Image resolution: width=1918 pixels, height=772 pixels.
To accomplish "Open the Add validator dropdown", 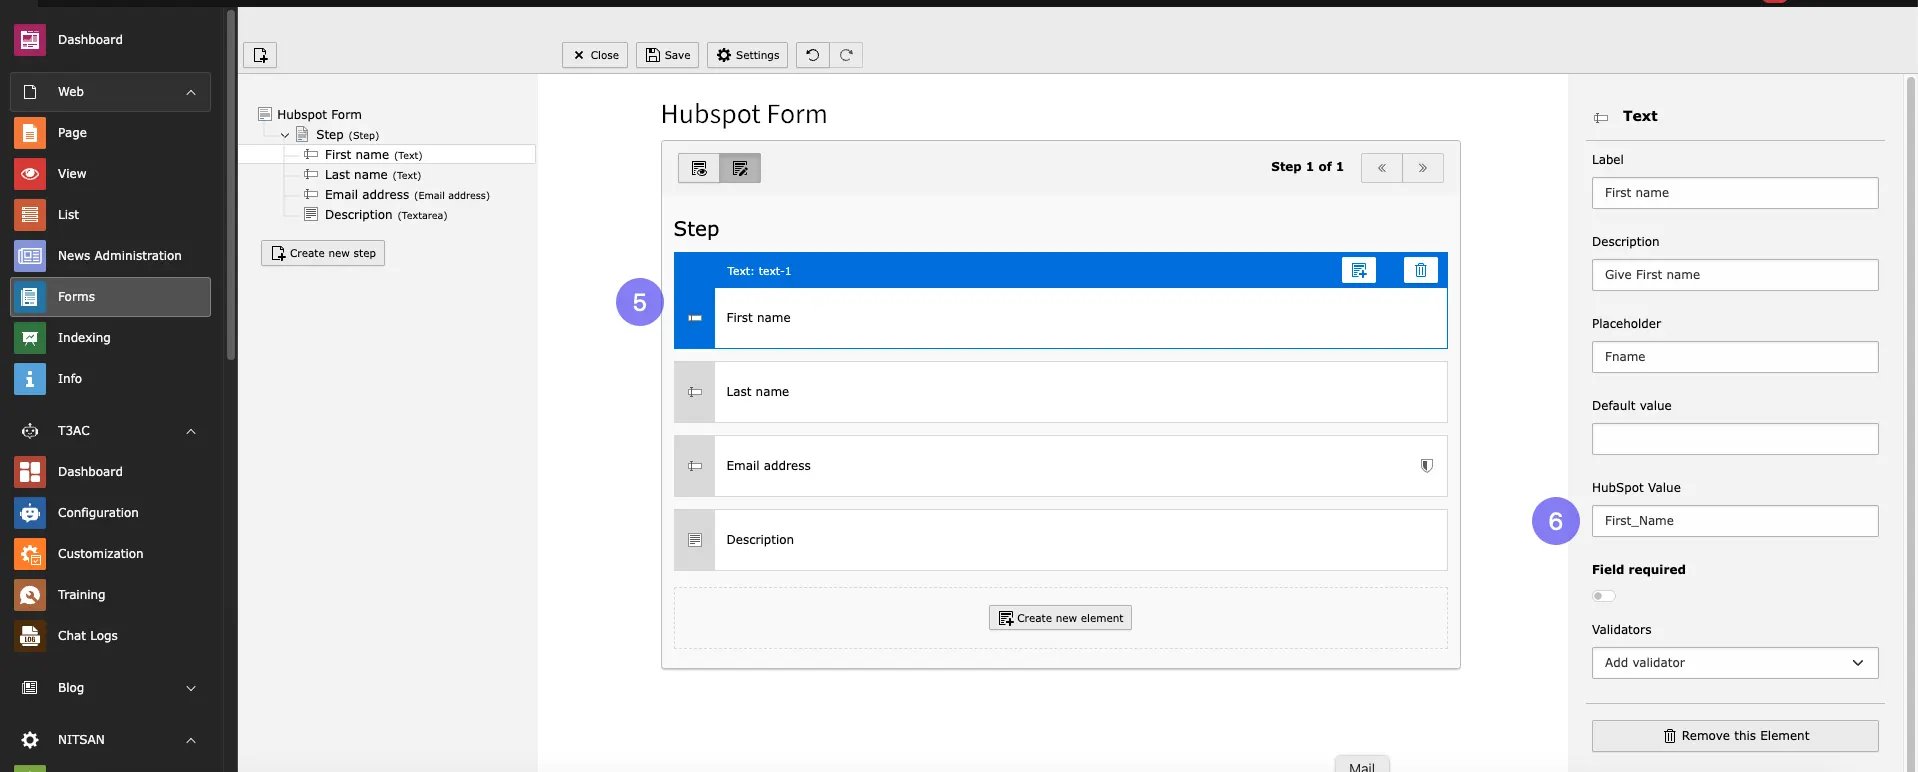I will click(1735, 663).
